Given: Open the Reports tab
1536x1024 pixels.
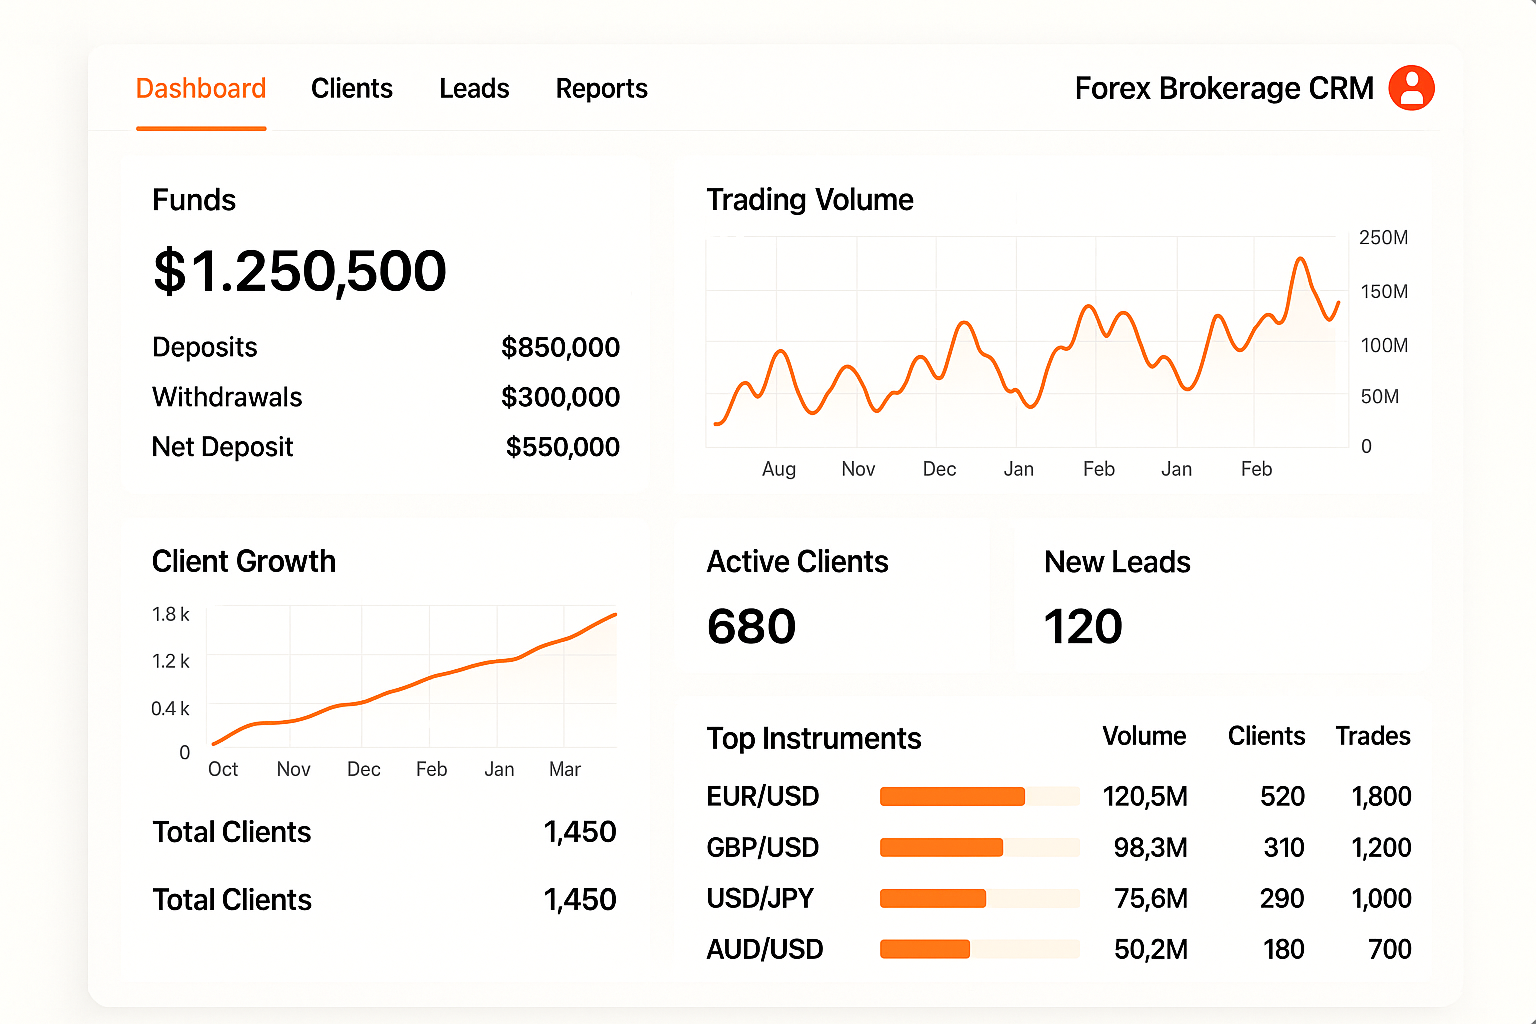Looking at the screenshot, I should [x=601, y=89].
